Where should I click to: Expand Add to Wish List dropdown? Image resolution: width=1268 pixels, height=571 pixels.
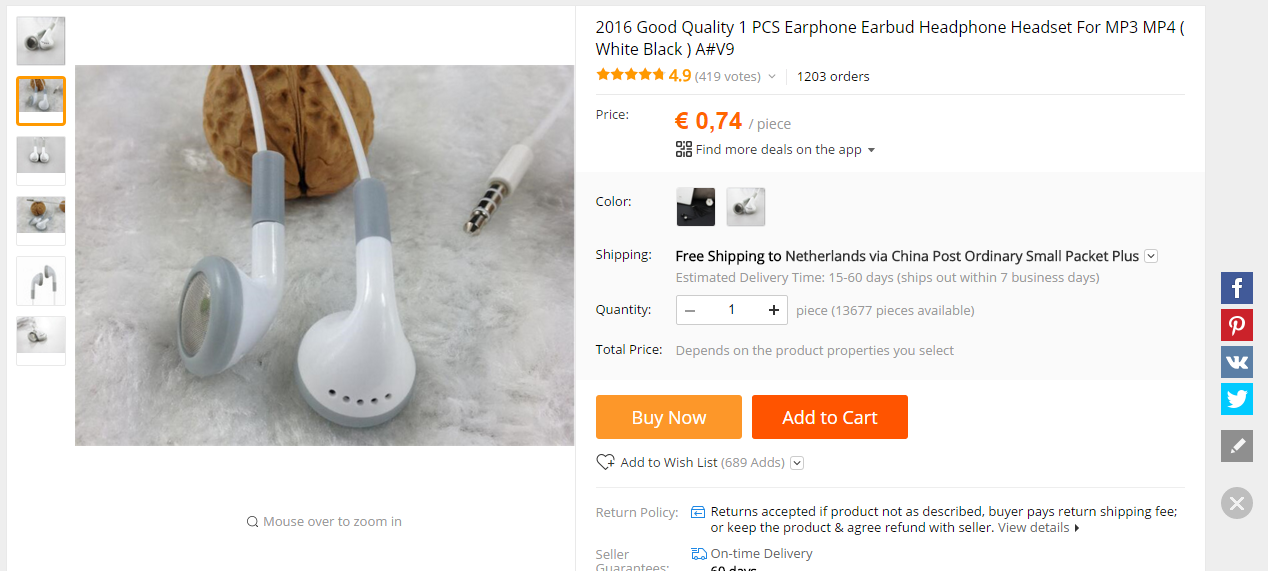tap(797, 463)
